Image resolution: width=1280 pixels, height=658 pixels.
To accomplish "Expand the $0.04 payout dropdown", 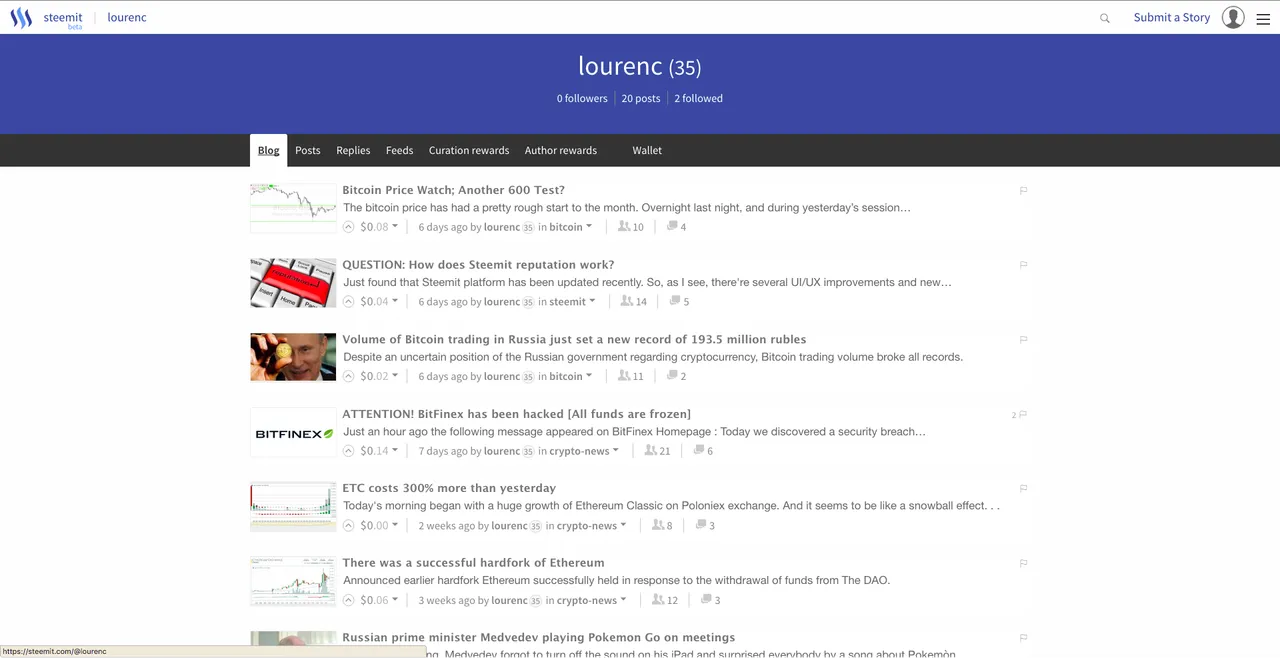I will [x=379, y=301].
